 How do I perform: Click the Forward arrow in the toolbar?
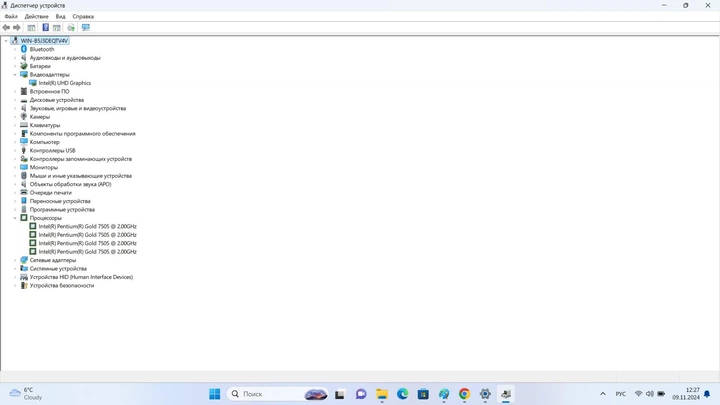[17, 28]
